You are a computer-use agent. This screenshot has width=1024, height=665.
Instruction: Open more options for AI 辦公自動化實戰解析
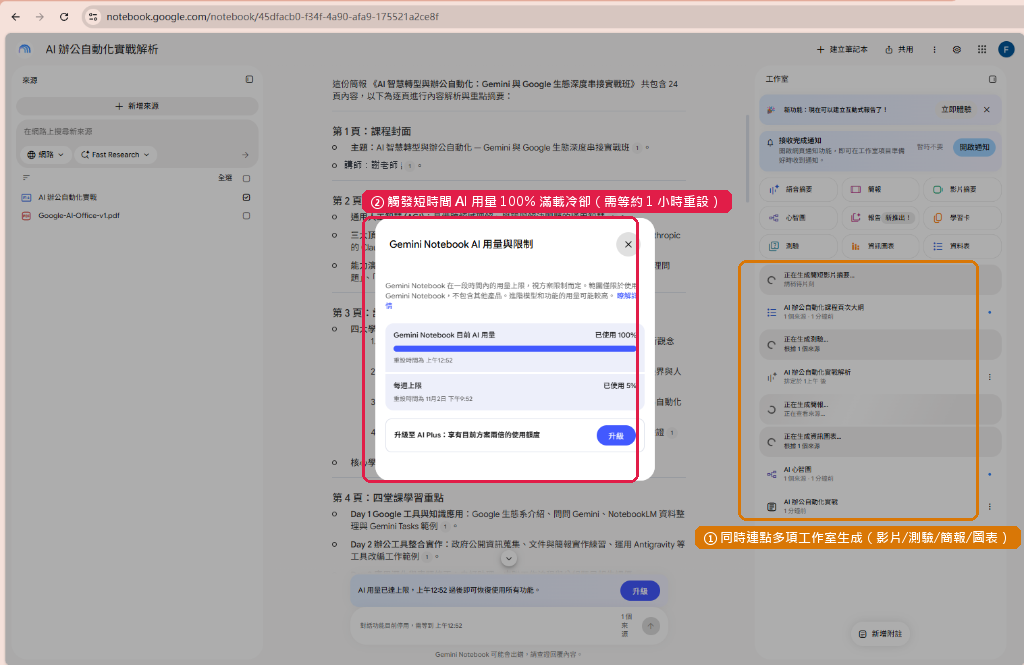click(x=990, y=377)
